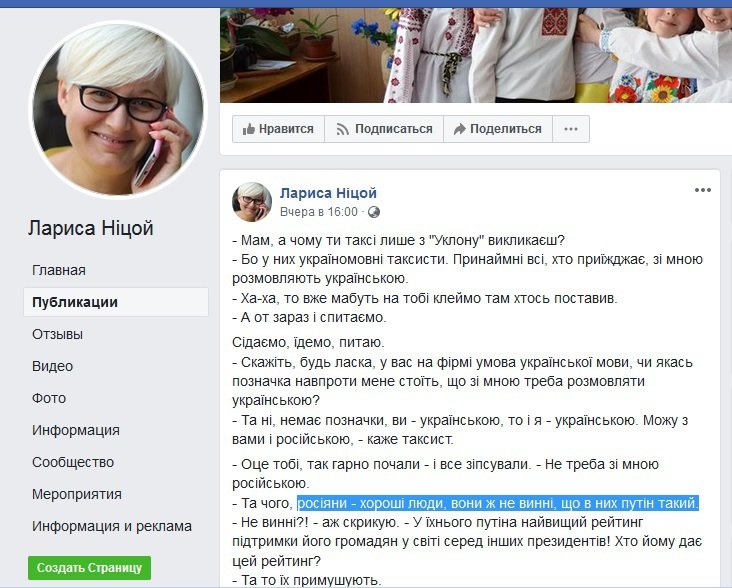Open the Мероприятия section

tap(77, 494)
